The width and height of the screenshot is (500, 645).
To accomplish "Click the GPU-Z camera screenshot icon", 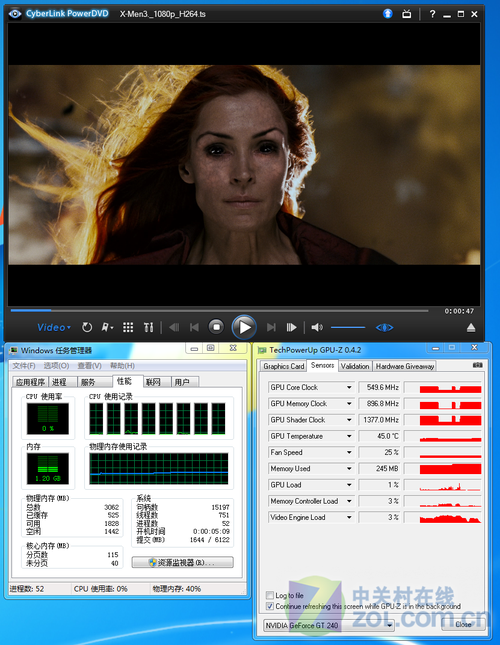I will [x=477, y=365].
